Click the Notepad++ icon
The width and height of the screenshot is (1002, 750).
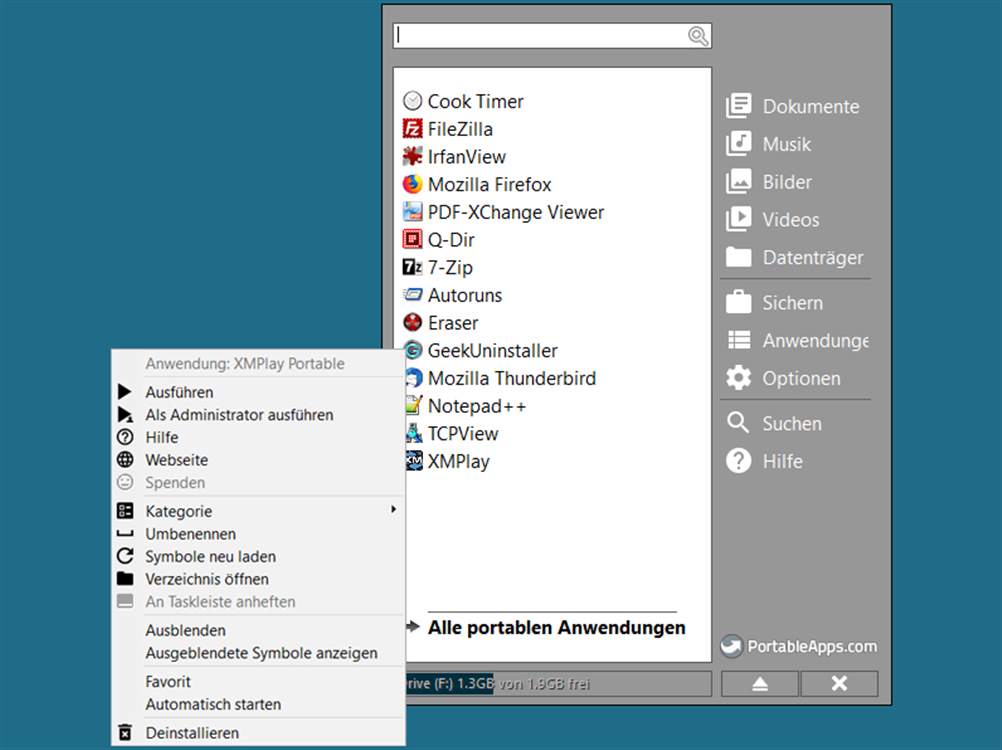click(414, 405)
